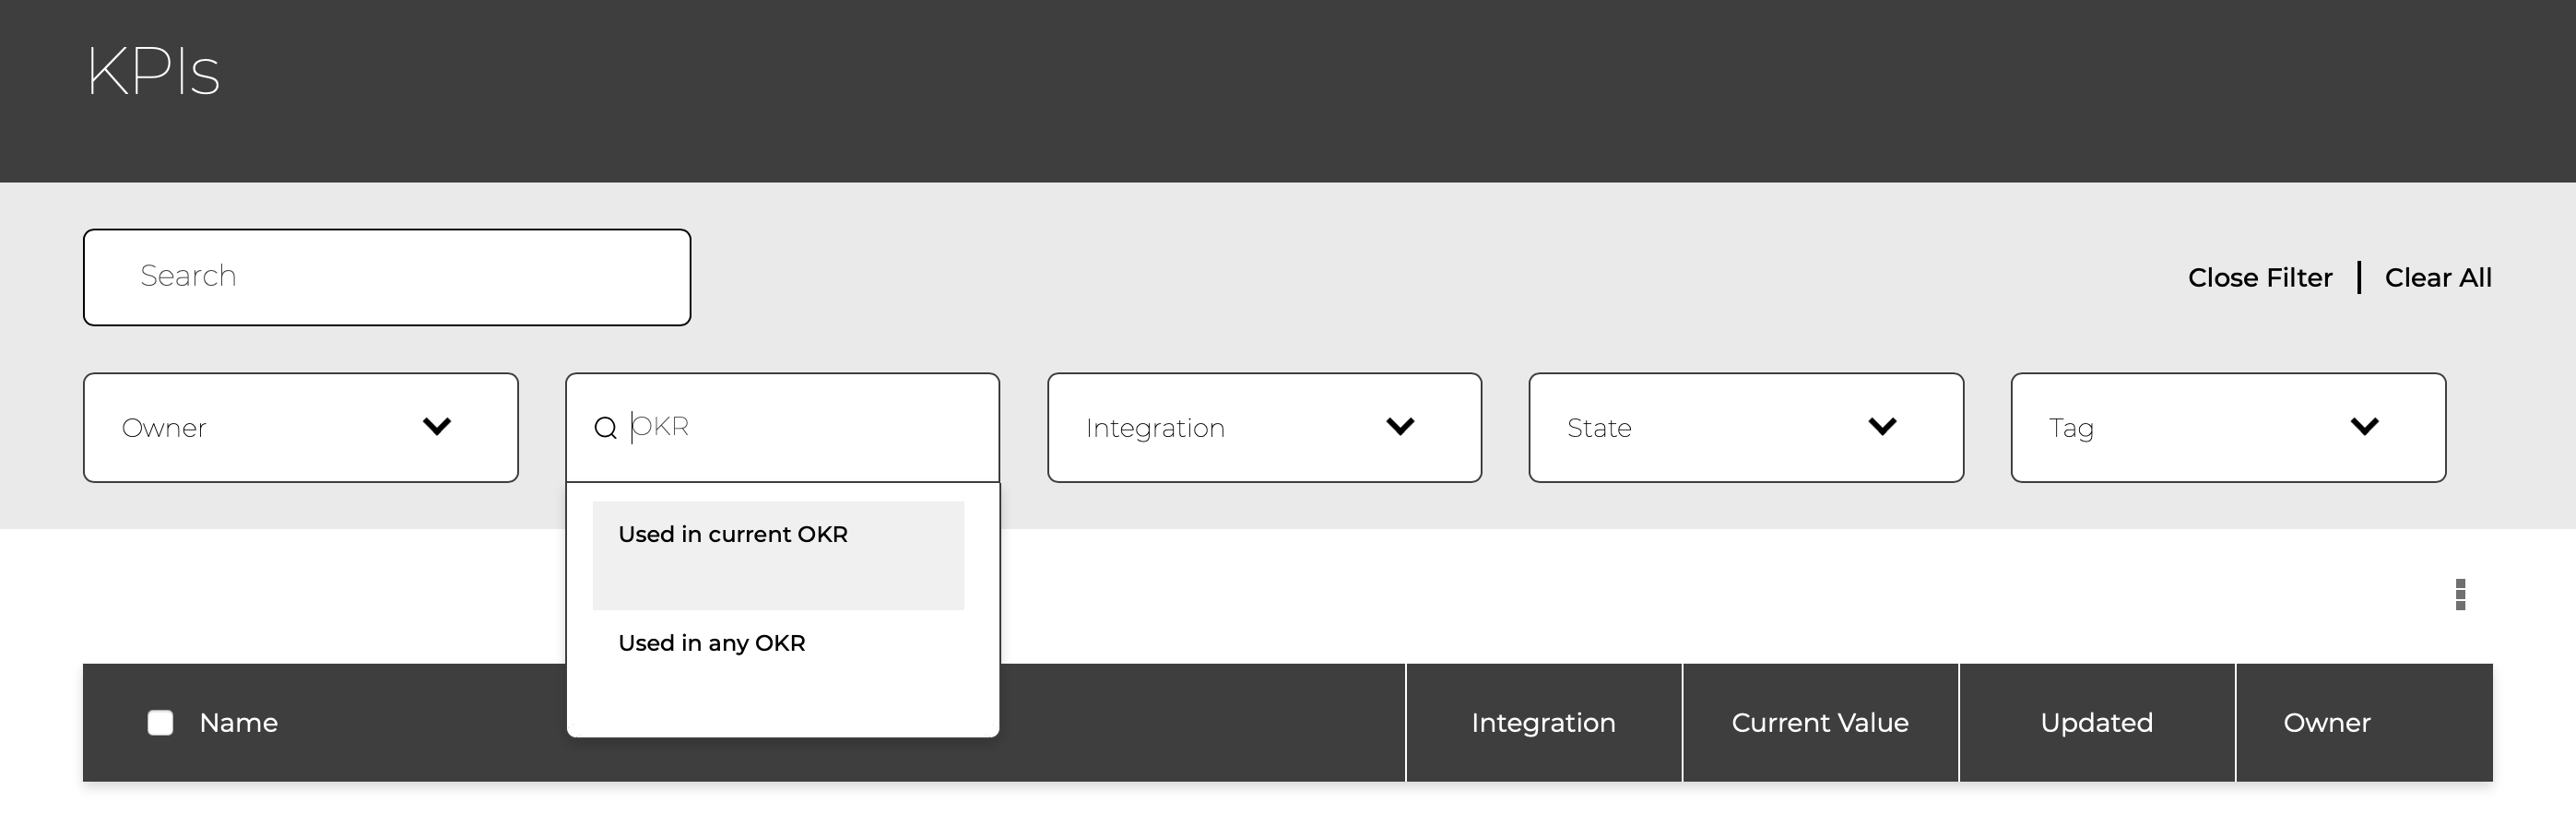This screenshot has width=2576, height=813.
Task: Open the State filter dropdown
Action: point(1746,428)
